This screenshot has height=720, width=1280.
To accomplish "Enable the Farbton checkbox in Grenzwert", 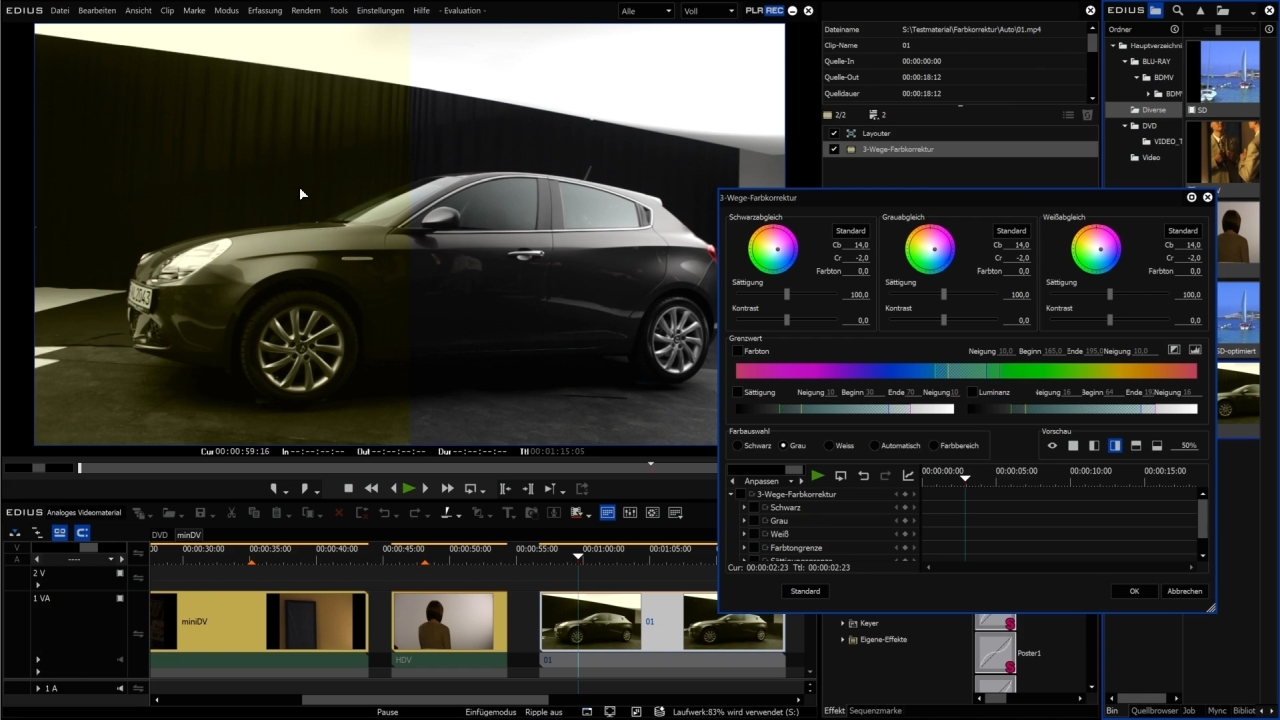I will click(738, 351).
